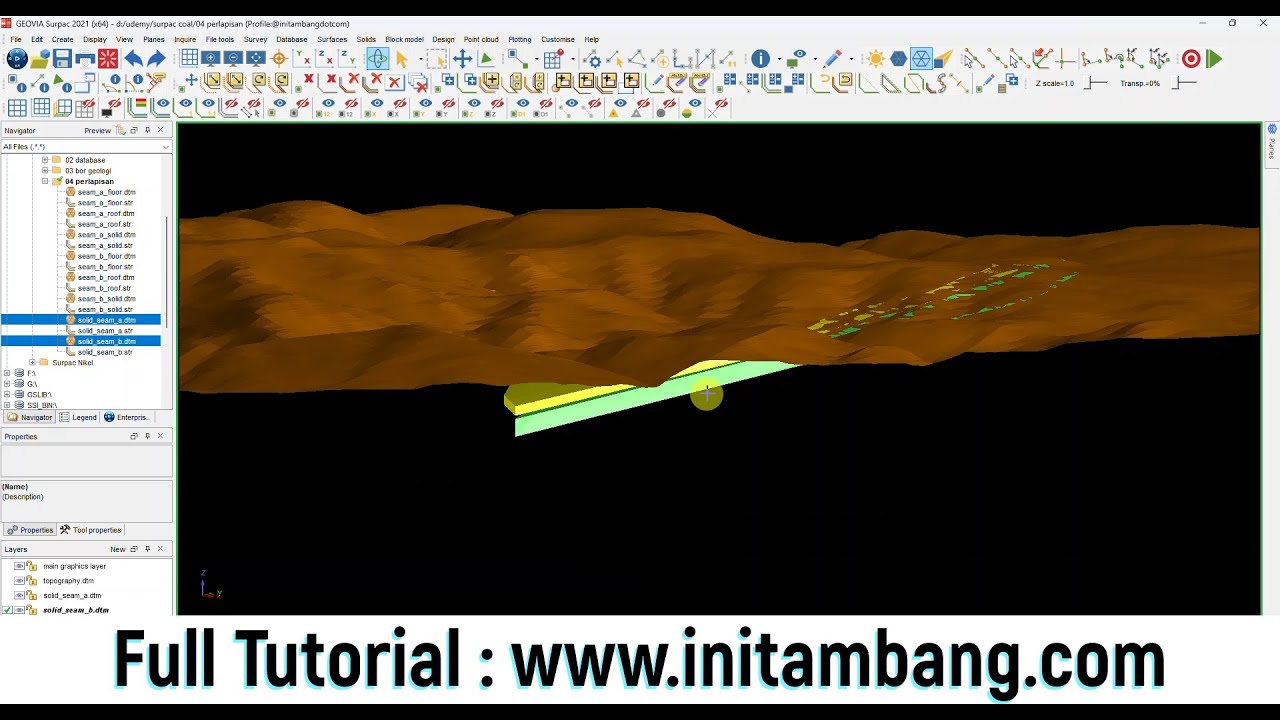Open the Surfaces menu
Image resolution: width=1280 pixels, height=720 pixels.
click(332, 40)
